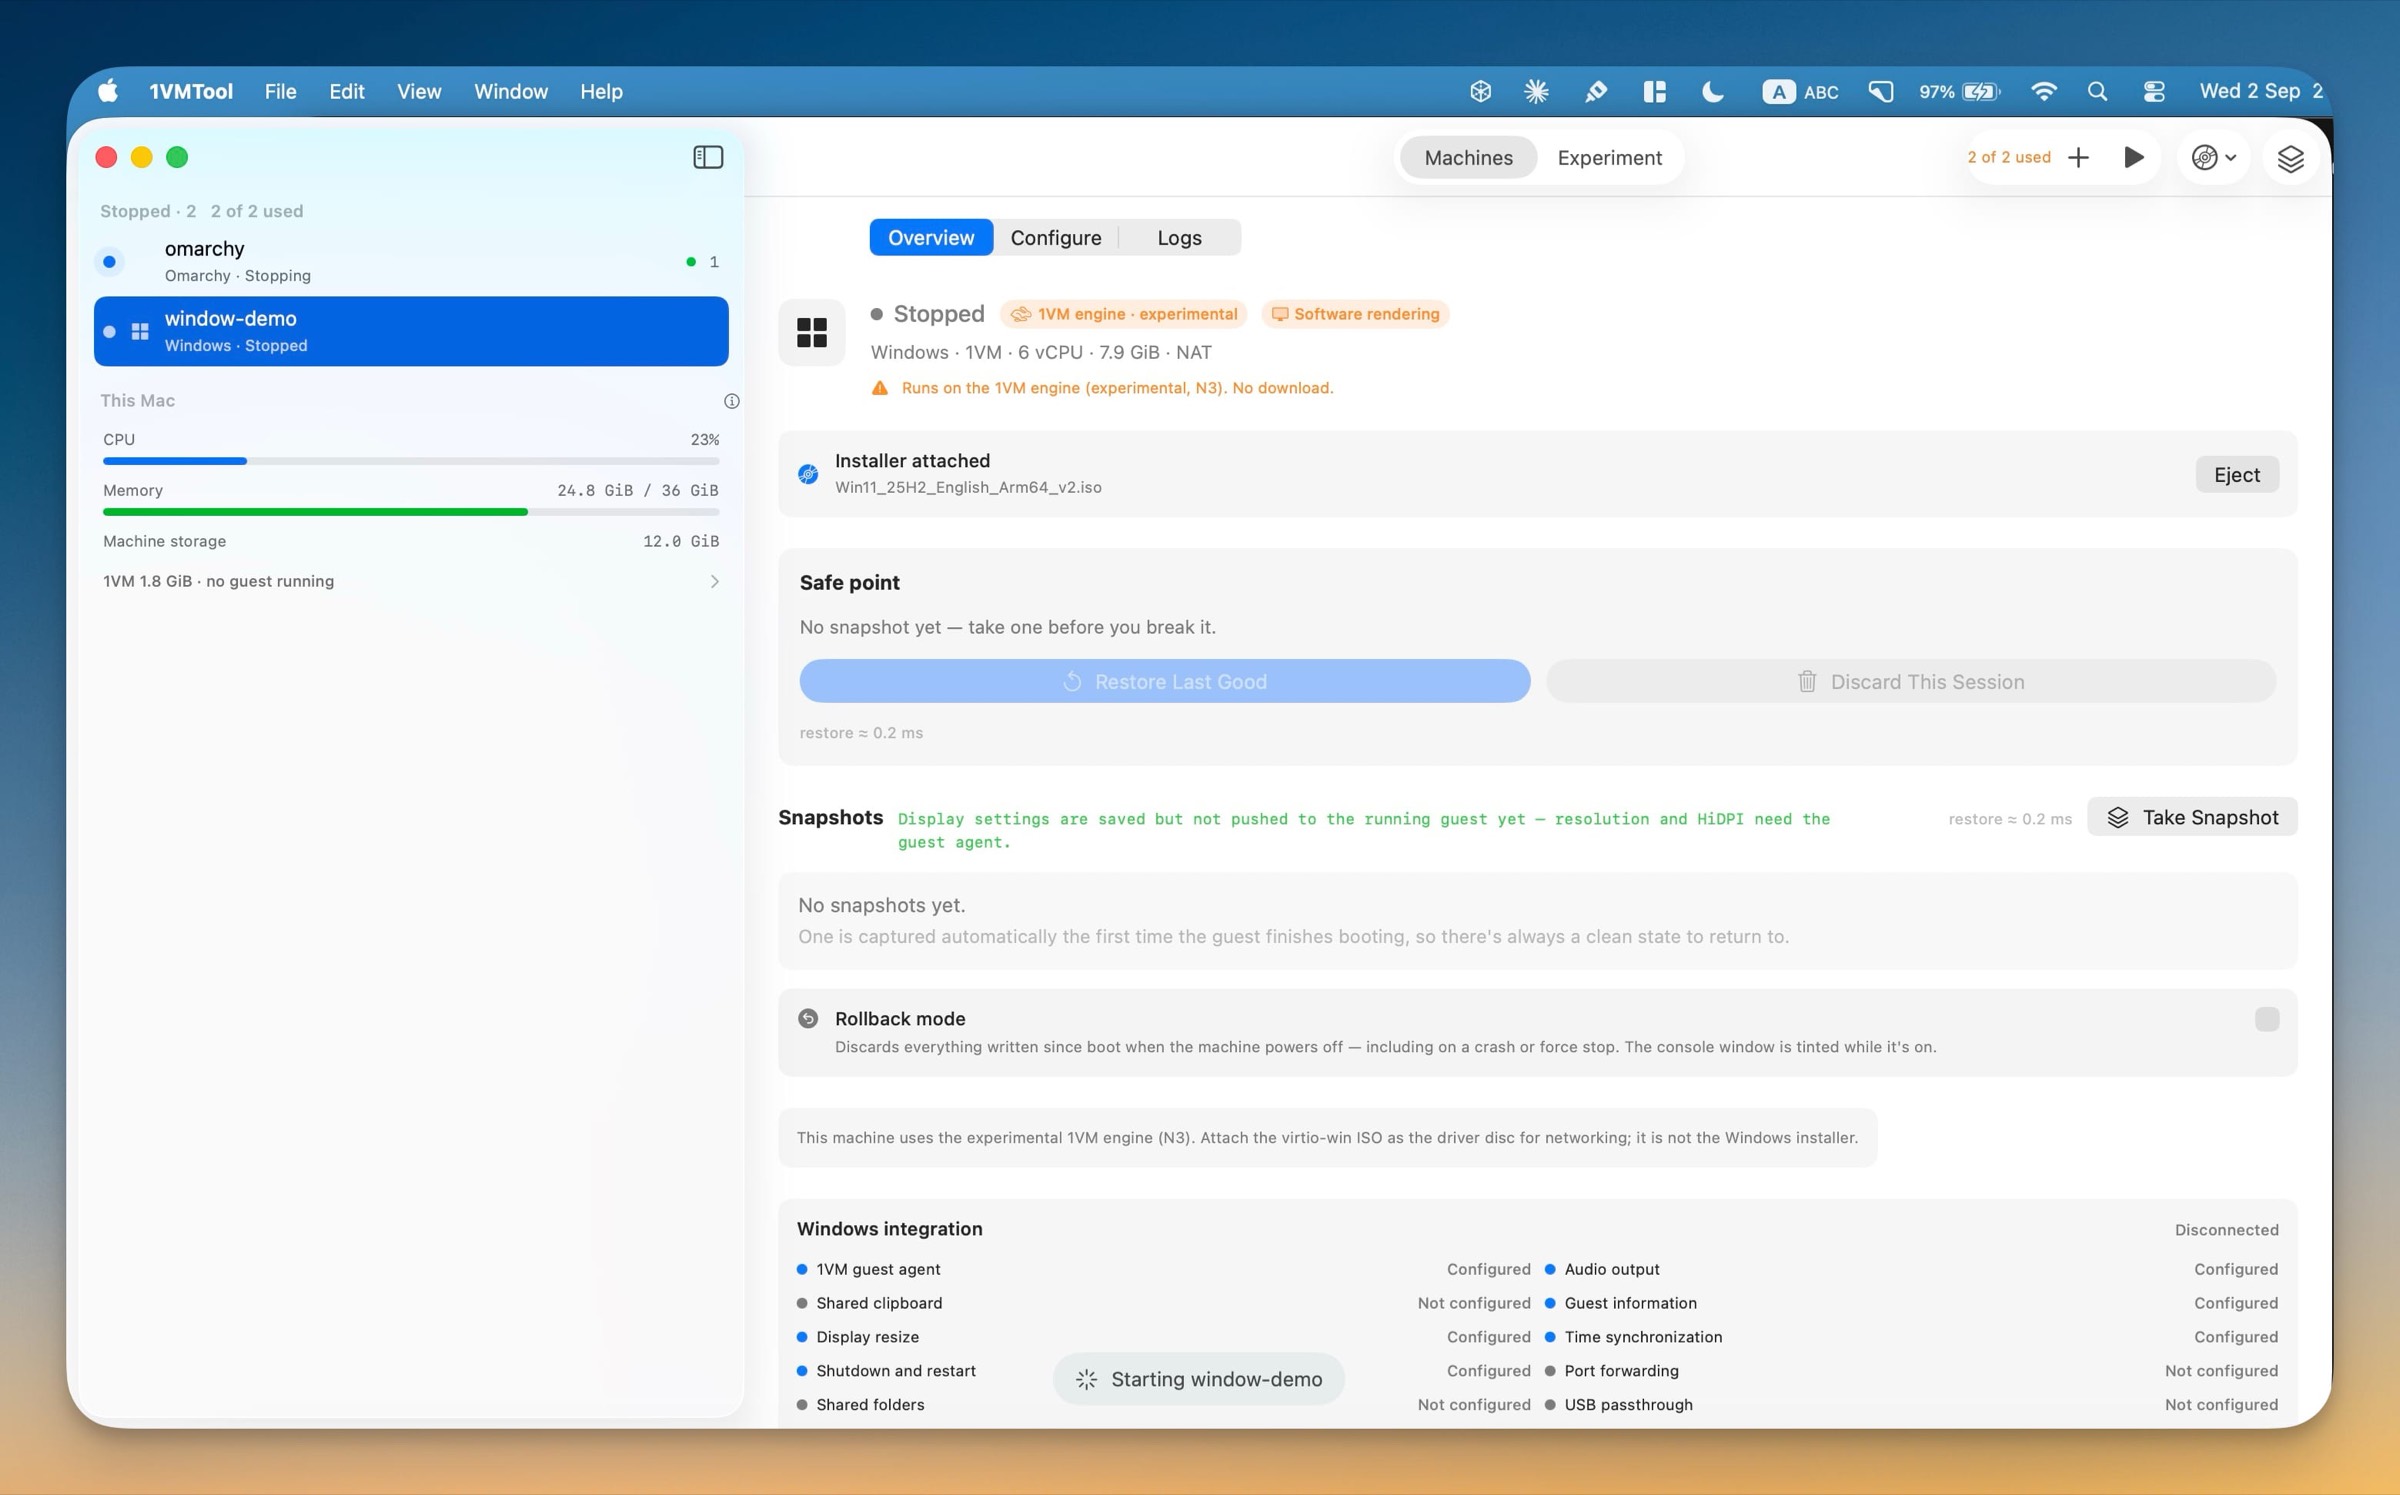Open the display target dropdown in toolbar
The height and width of the screenshot is (1495, 2400).
(2213, 157)
